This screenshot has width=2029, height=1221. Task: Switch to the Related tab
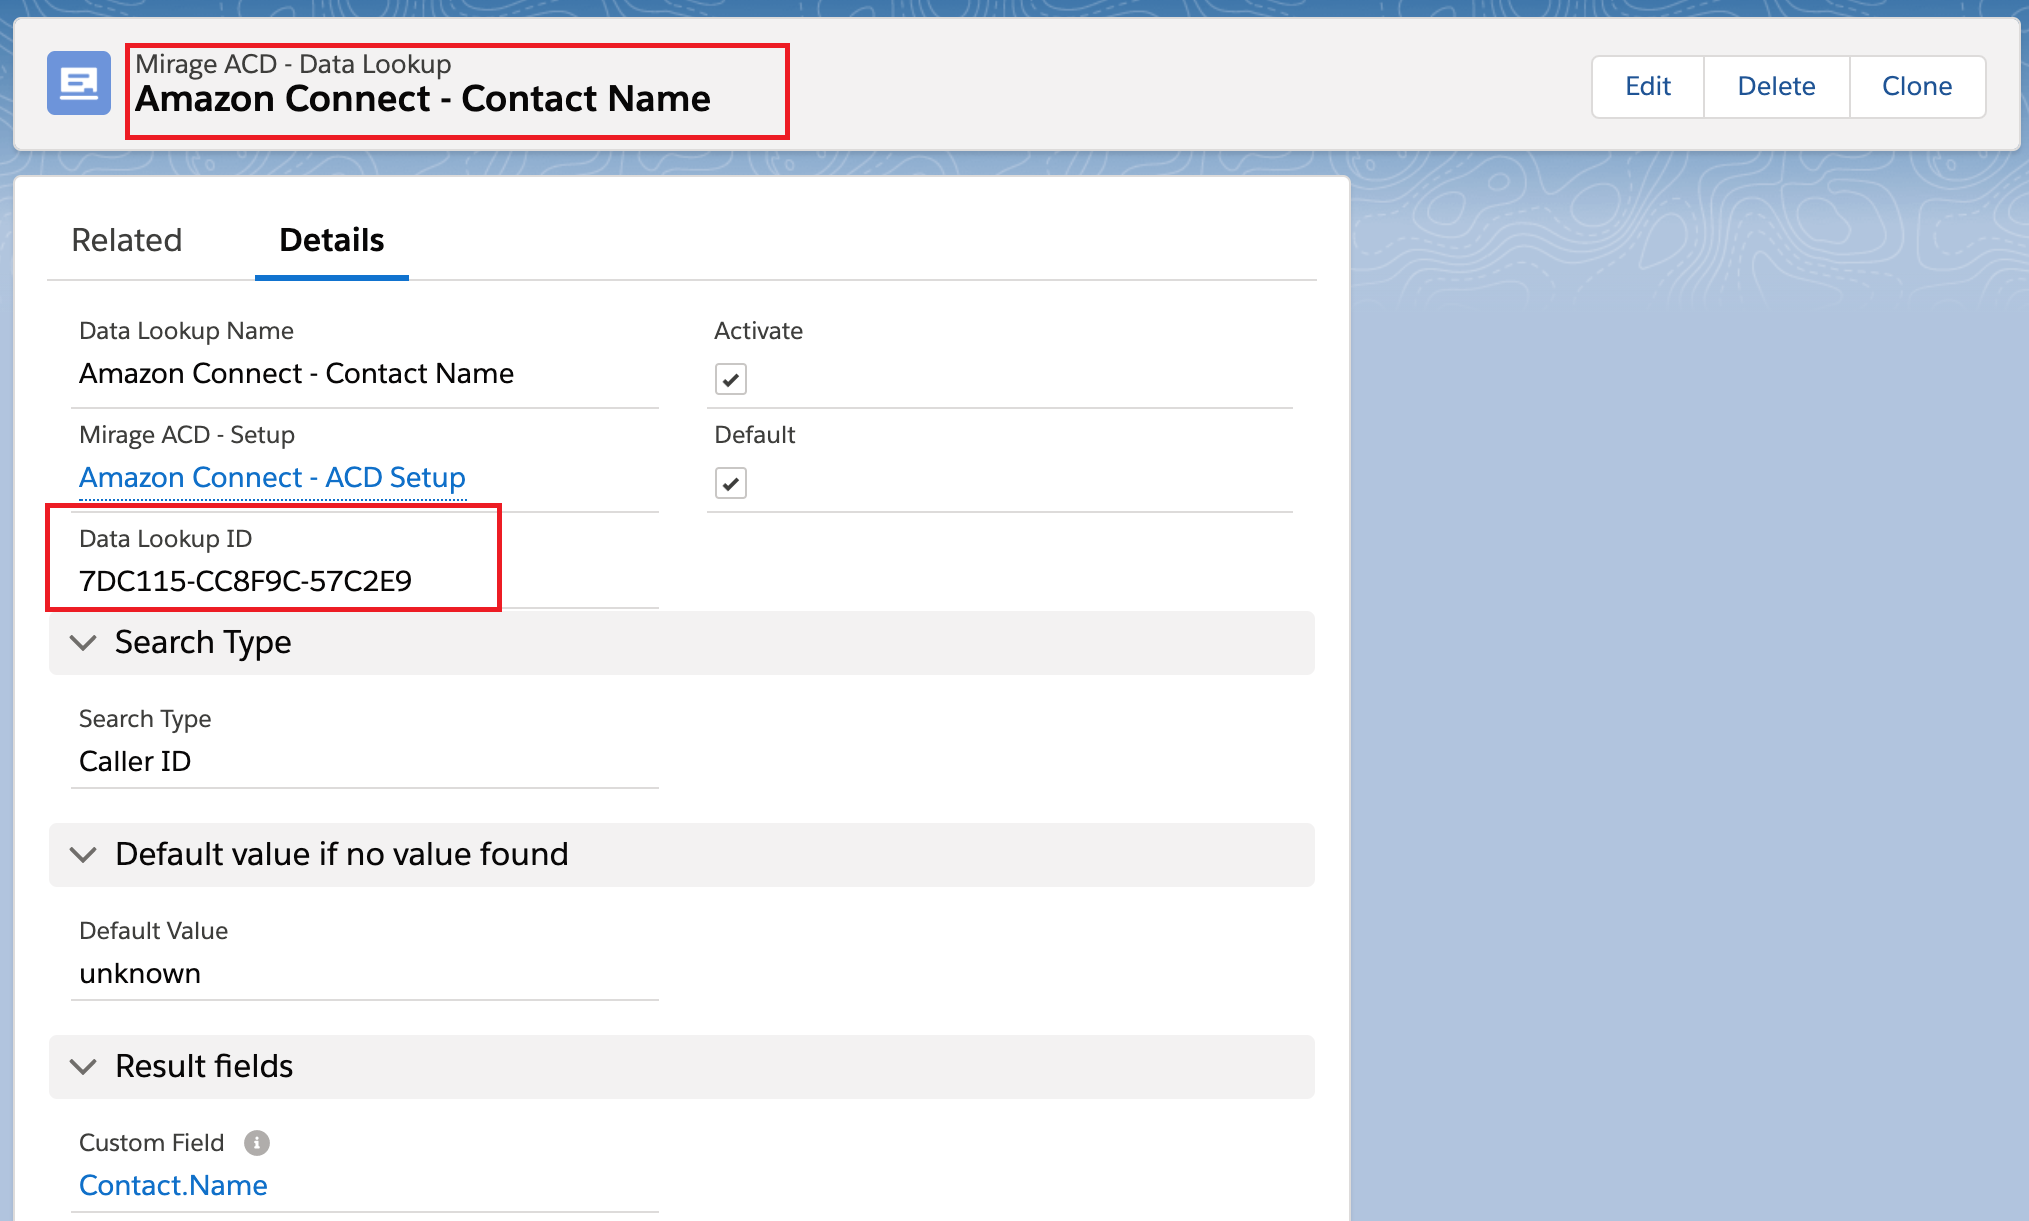click(127, 240)
